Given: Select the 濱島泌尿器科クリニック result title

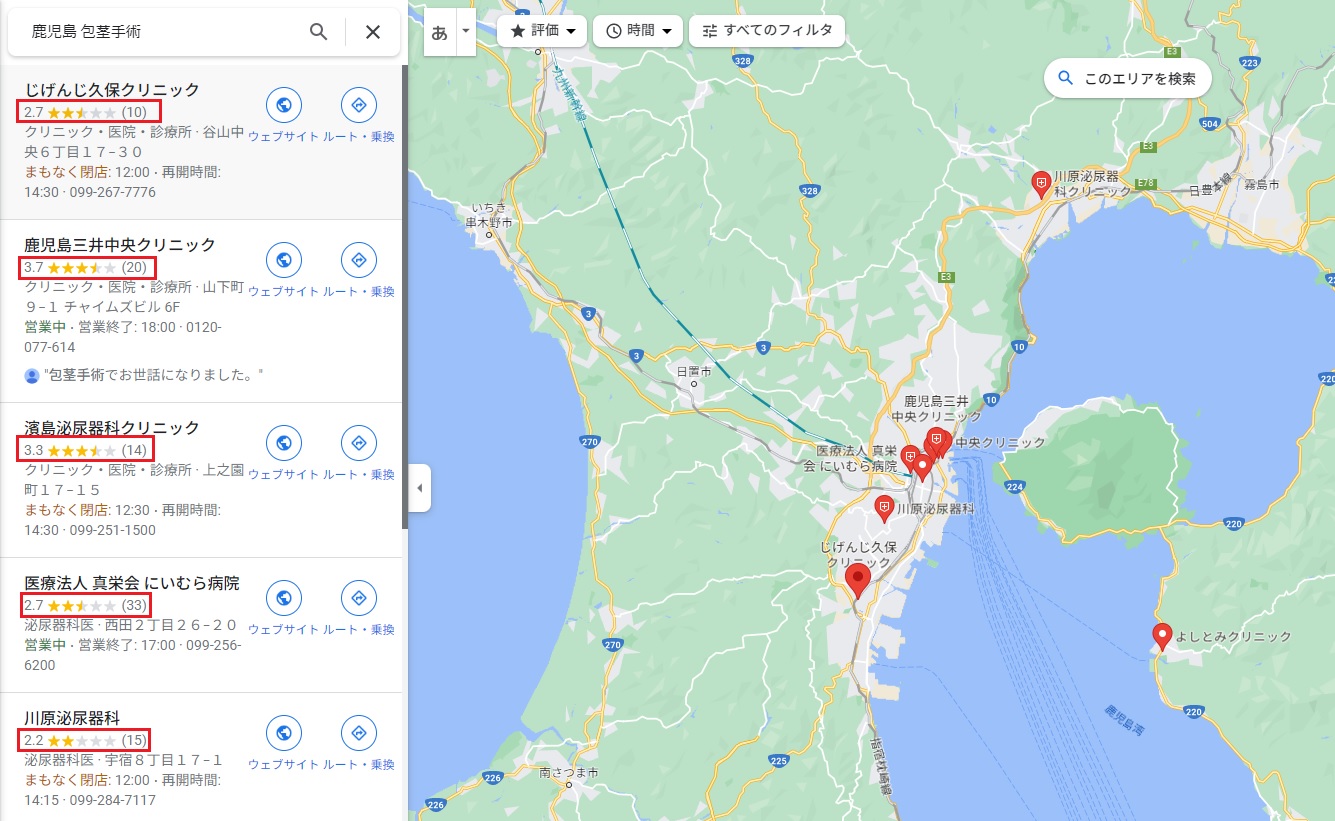Looking at the screenshot, I should 112,427.
